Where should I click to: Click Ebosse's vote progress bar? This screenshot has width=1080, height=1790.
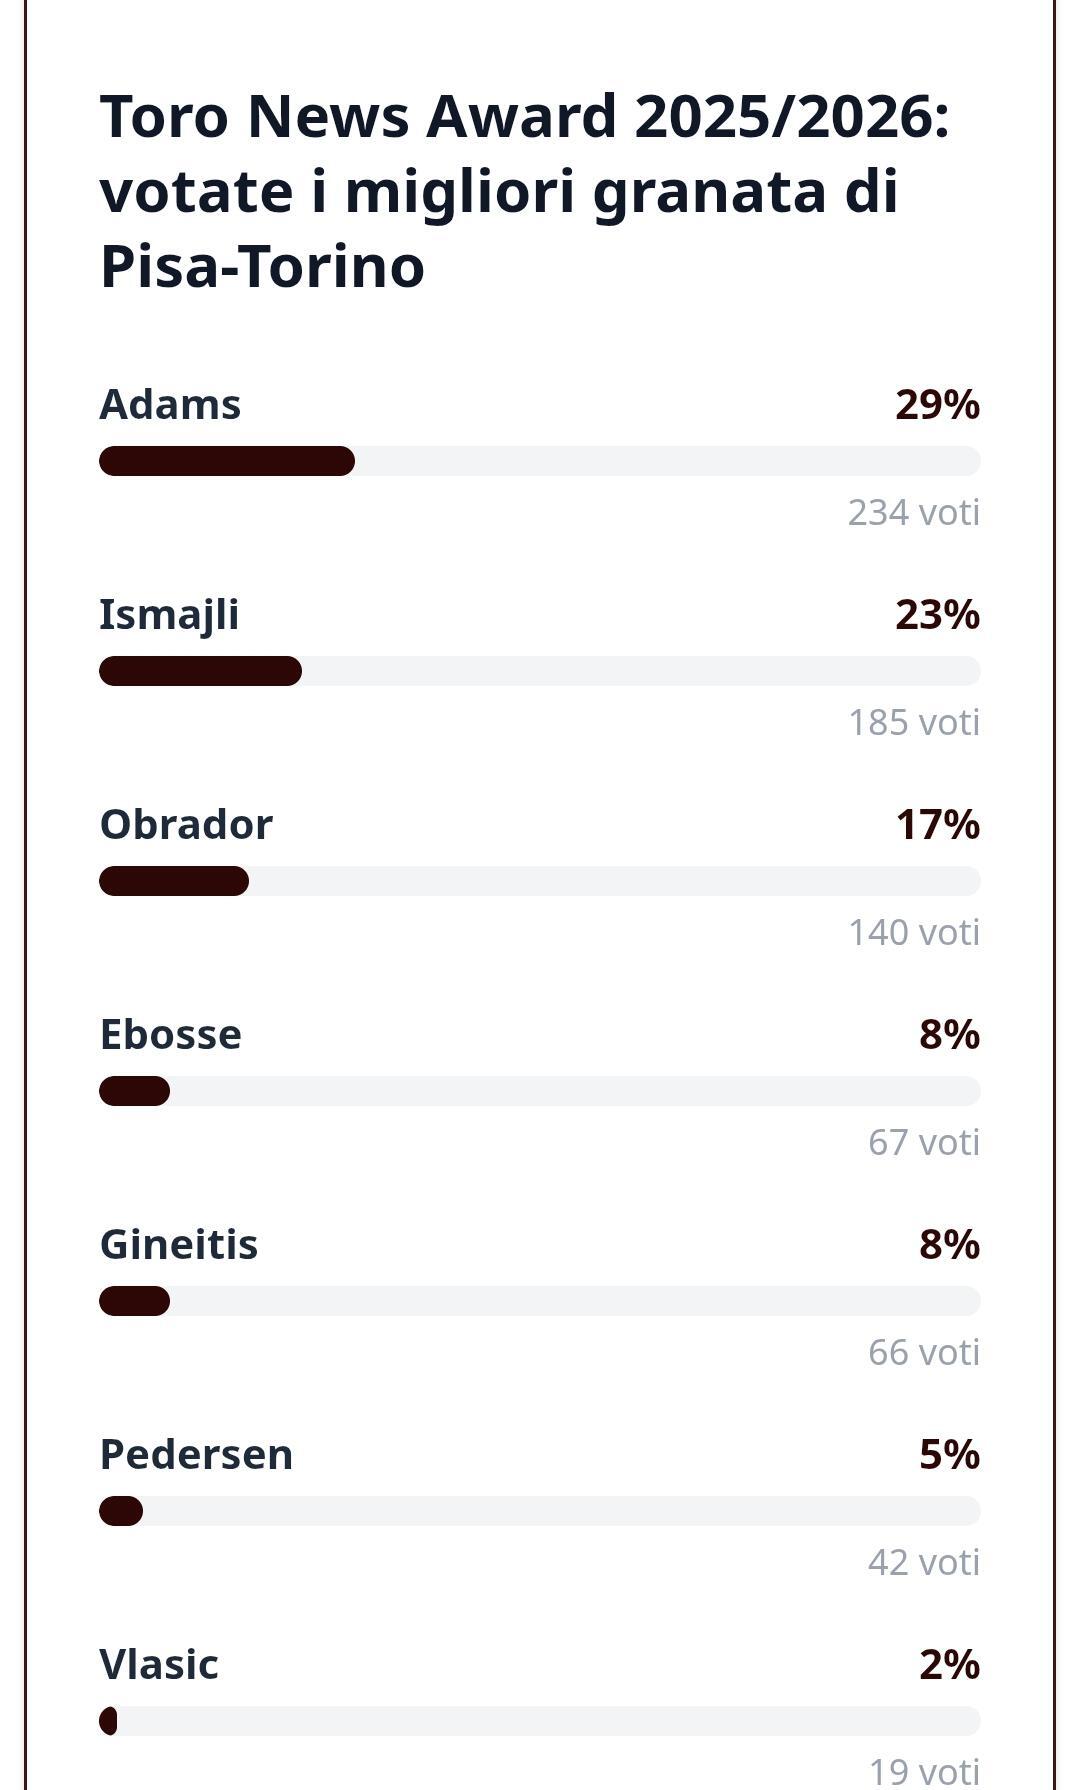pyautogui.click(x=539, y=1091)
